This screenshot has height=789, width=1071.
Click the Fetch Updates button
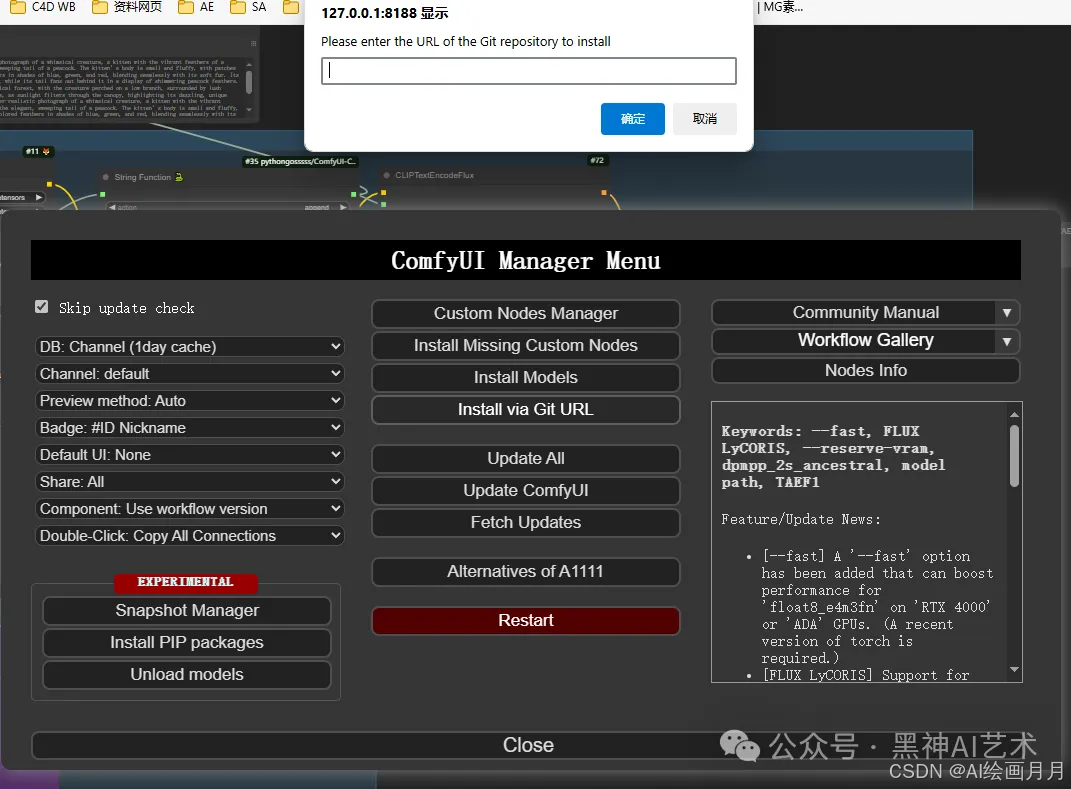point(525,523)
